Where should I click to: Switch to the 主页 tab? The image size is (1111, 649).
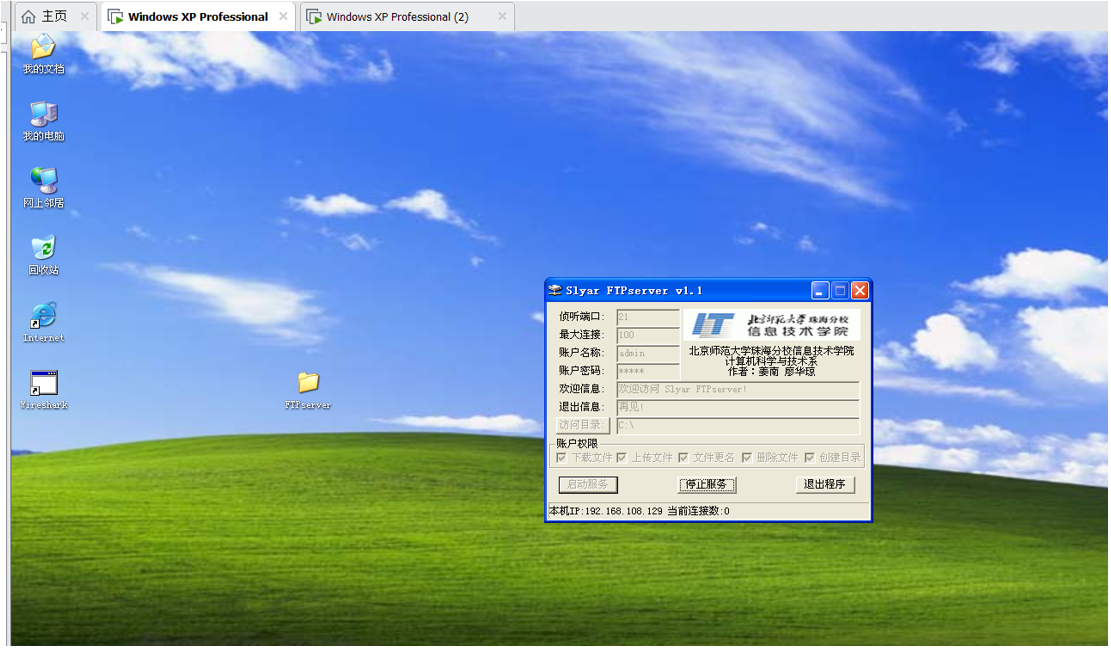coord(54,16)
